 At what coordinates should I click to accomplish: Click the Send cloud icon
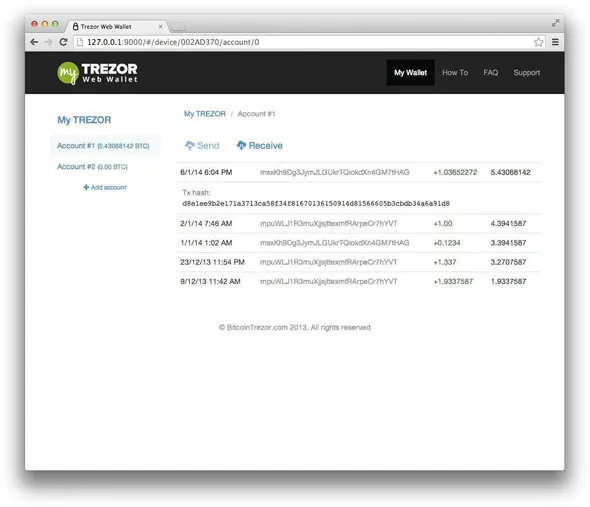click(x=190, y=145)
